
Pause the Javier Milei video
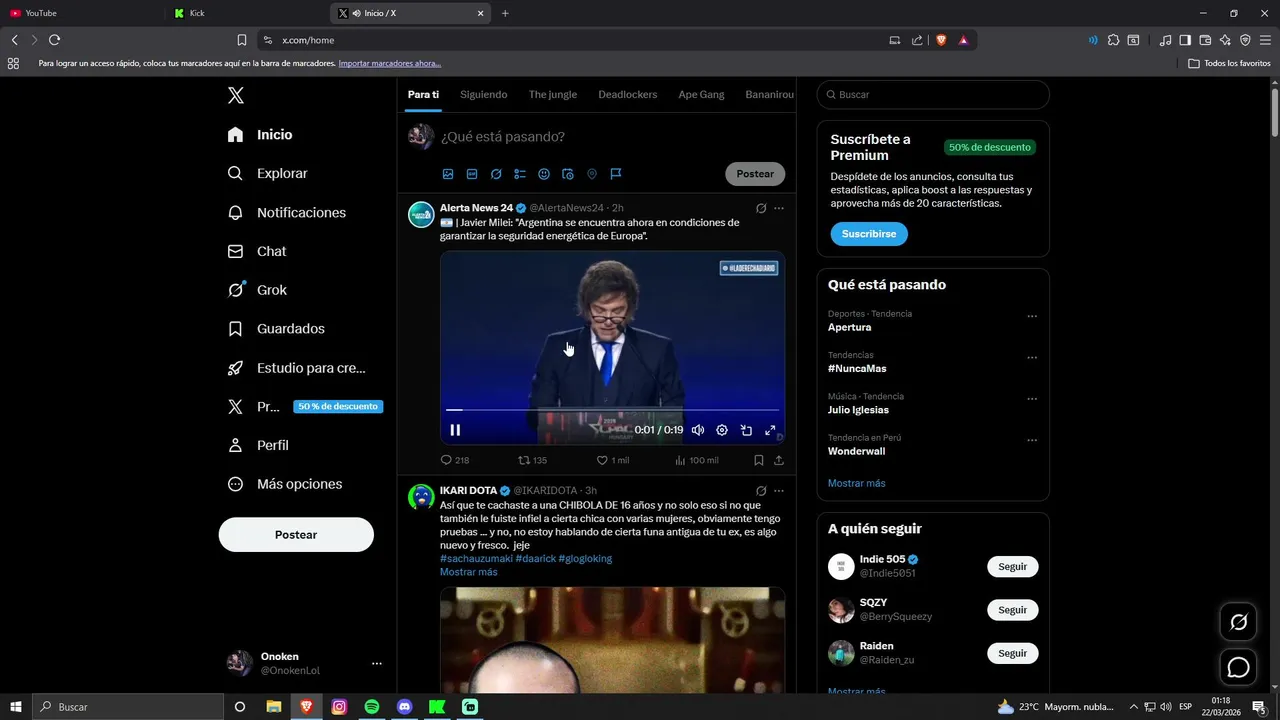tap(455, 430)
